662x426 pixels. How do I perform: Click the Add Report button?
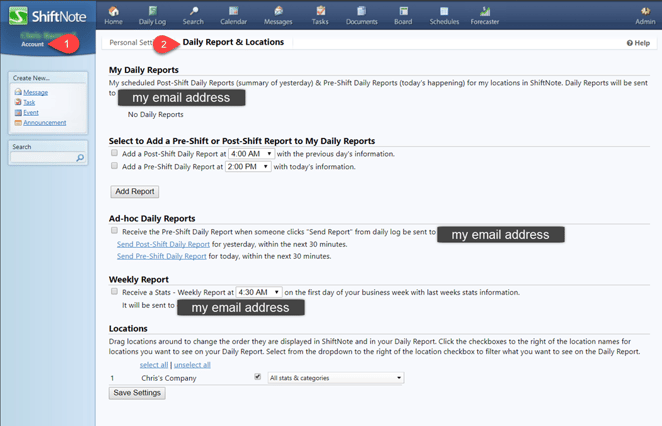point(134,191)
